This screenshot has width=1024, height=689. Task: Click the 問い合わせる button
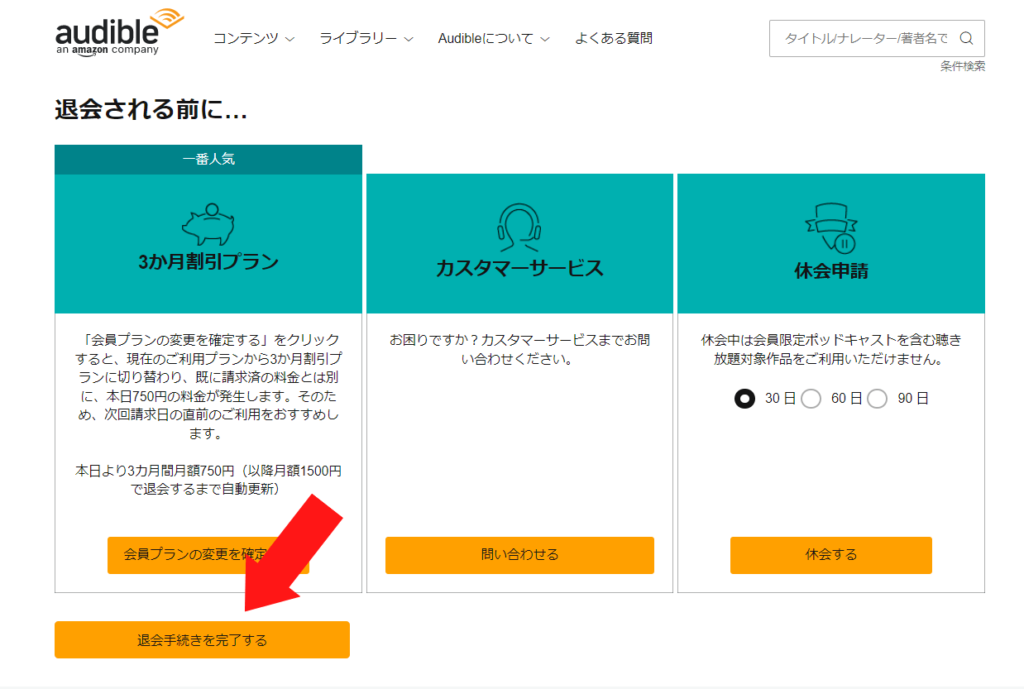coord(520,555)
